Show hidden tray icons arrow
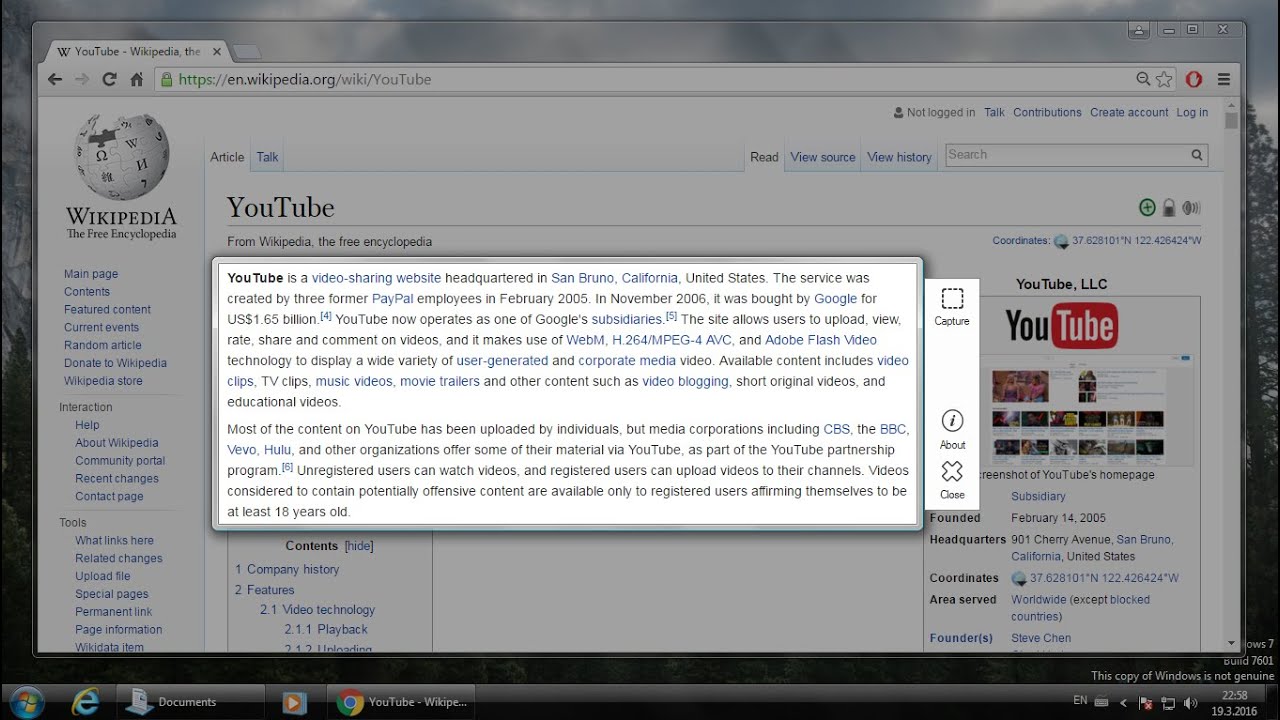This screenshot has width=1280, height=720. [x=1122, y=704]
